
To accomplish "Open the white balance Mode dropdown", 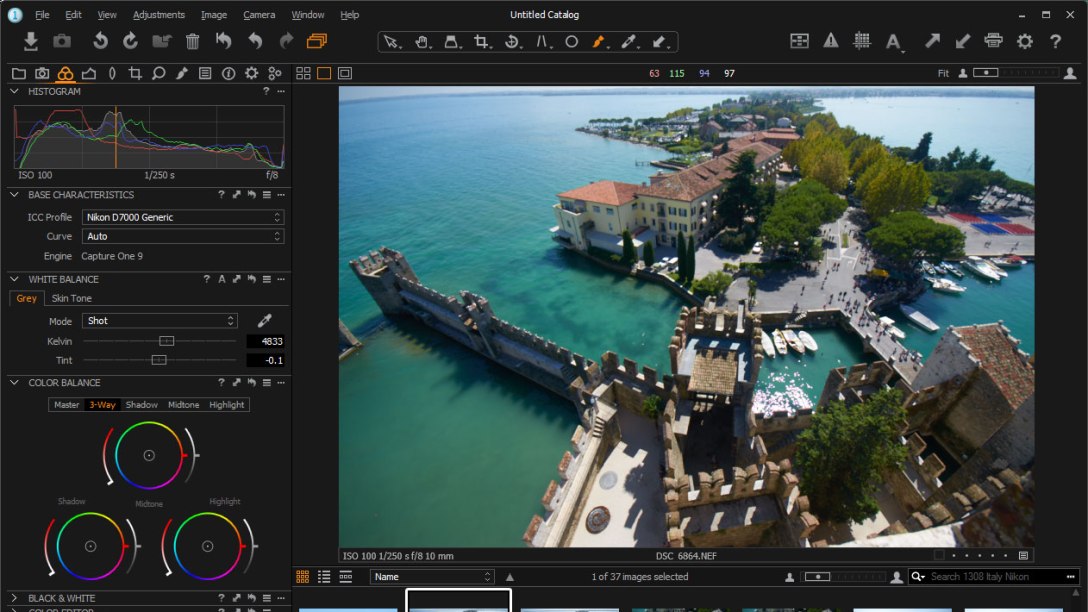I will pyautogui.click(x=160, y=321).
